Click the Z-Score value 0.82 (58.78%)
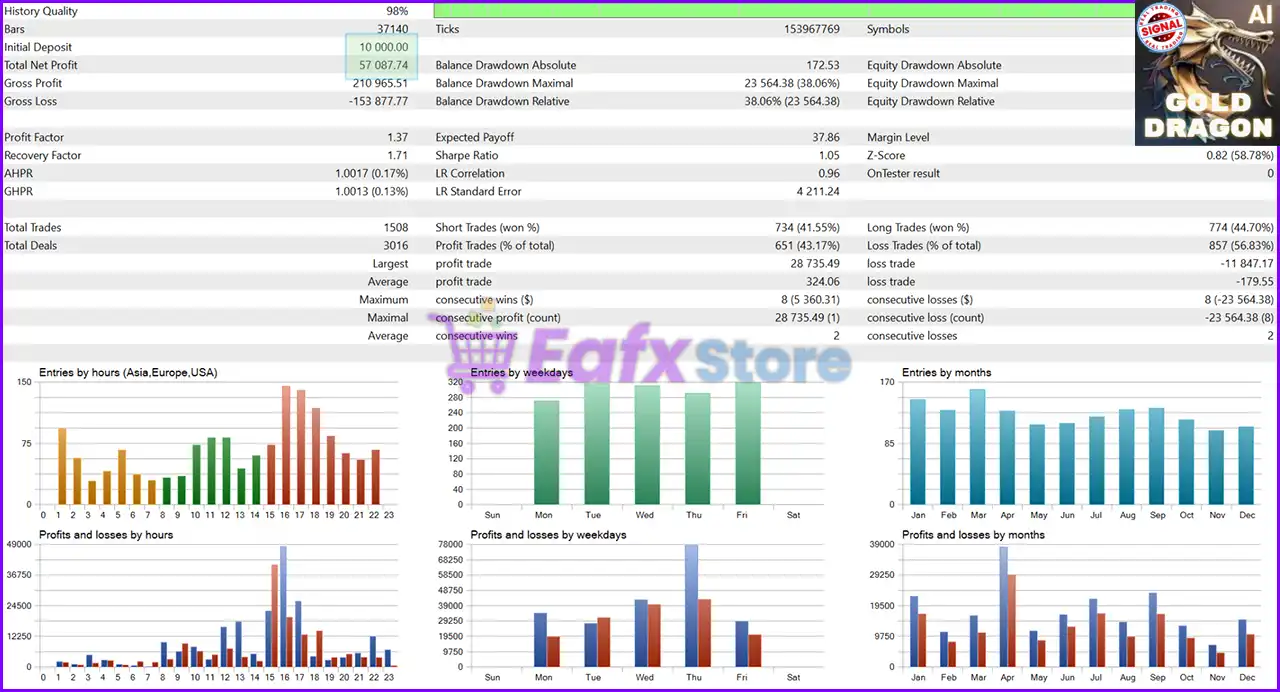The height and width of the screenshot is (692, 1280). click(x=1240, y=155)
